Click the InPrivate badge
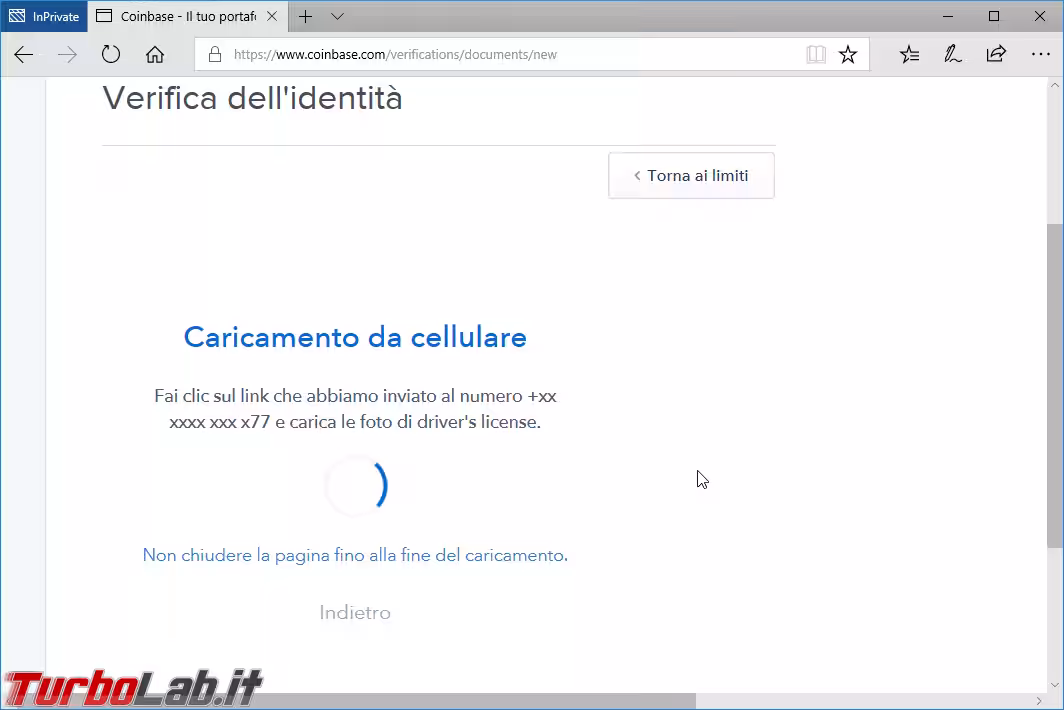Screen dimensions: 1064x710 [44, 16]
